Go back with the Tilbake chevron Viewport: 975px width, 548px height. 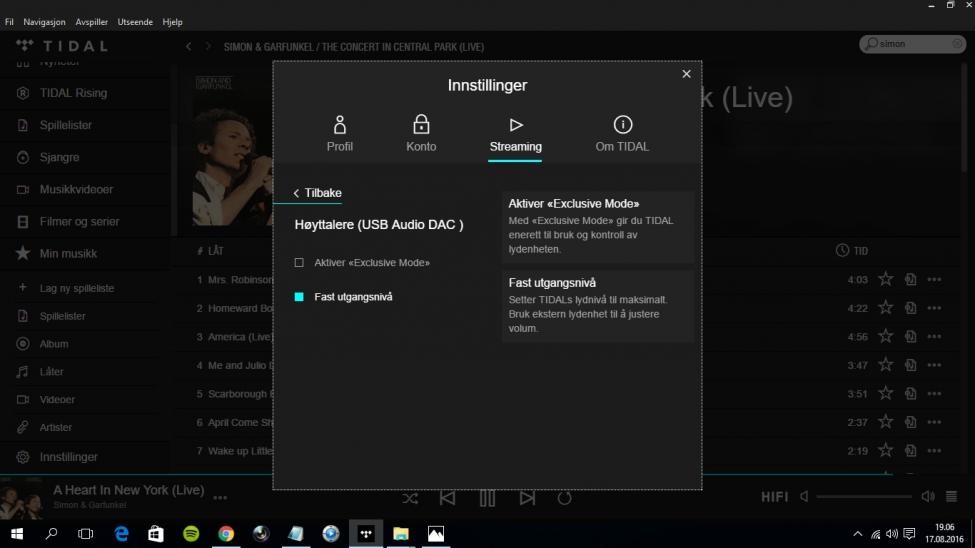click(x=296, y=194)
